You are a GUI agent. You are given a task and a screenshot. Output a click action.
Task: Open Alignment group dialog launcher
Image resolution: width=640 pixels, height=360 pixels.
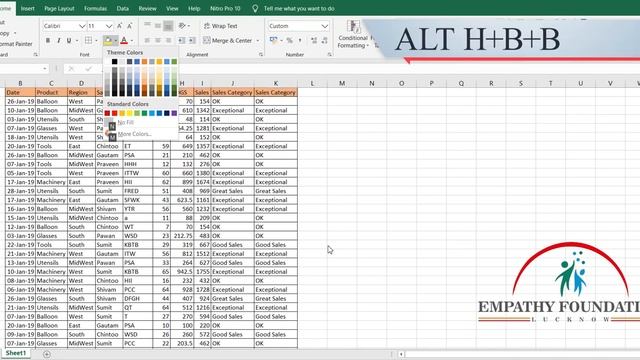[x=261, y=54]
